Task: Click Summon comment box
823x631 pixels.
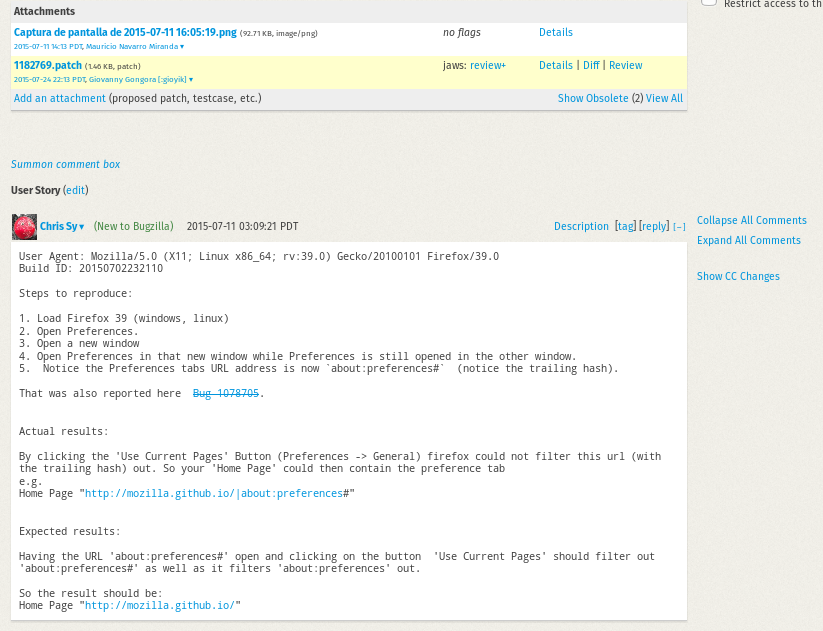Action: point(66,164)
